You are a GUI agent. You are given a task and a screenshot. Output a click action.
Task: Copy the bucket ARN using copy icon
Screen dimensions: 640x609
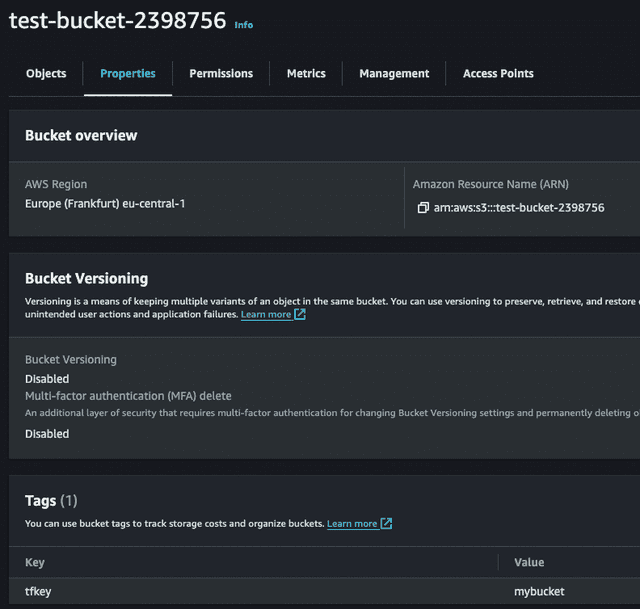[423, 208]
